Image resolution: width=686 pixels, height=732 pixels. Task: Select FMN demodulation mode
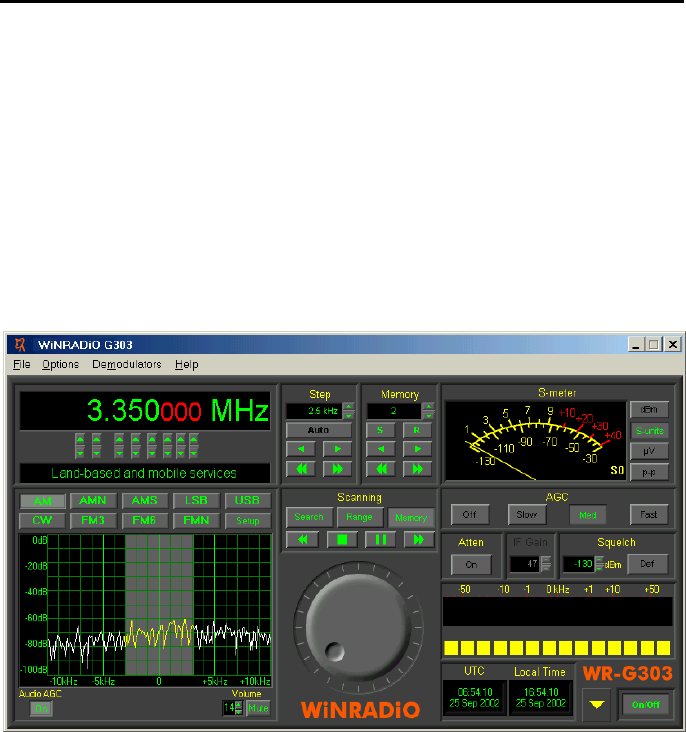click(x=196, y=521)
